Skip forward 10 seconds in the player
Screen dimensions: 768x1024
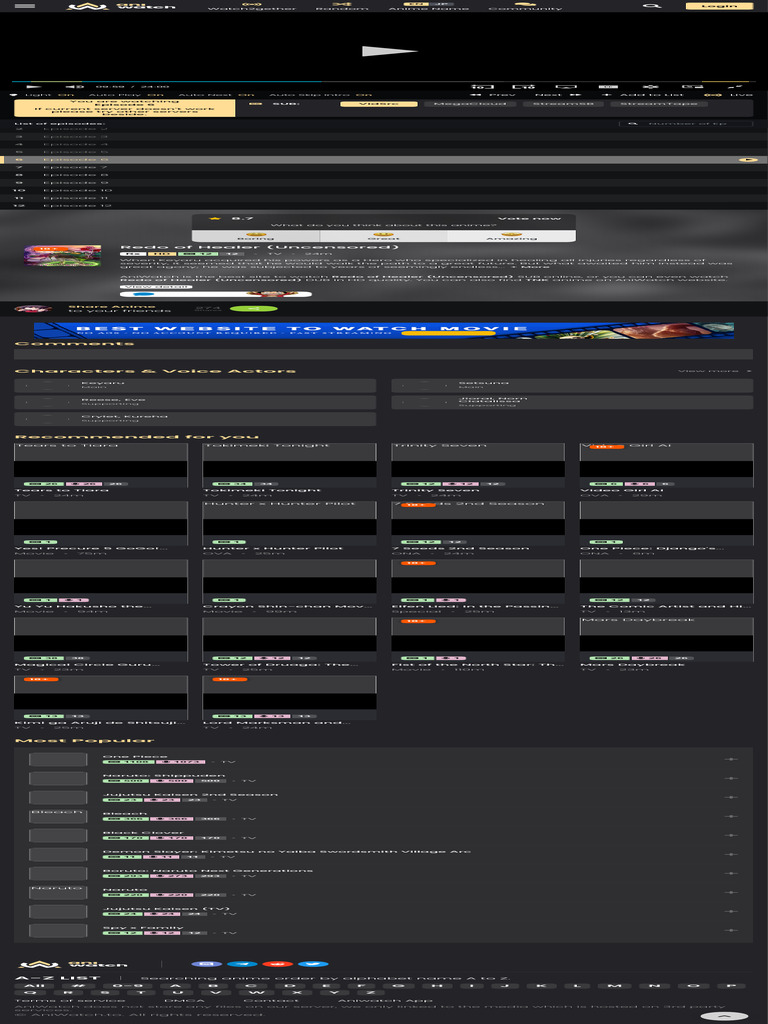pos(524,86)
